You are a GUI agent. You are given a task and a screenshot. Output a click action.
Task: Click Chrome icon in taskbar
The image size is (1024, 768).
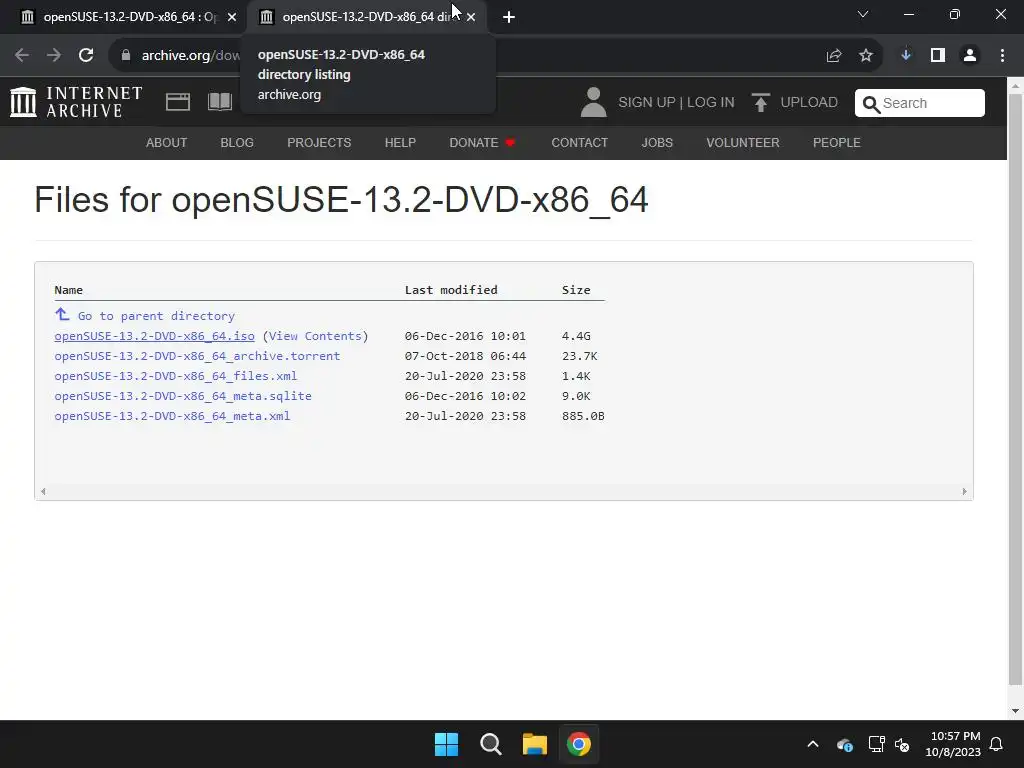pos(579,744)
